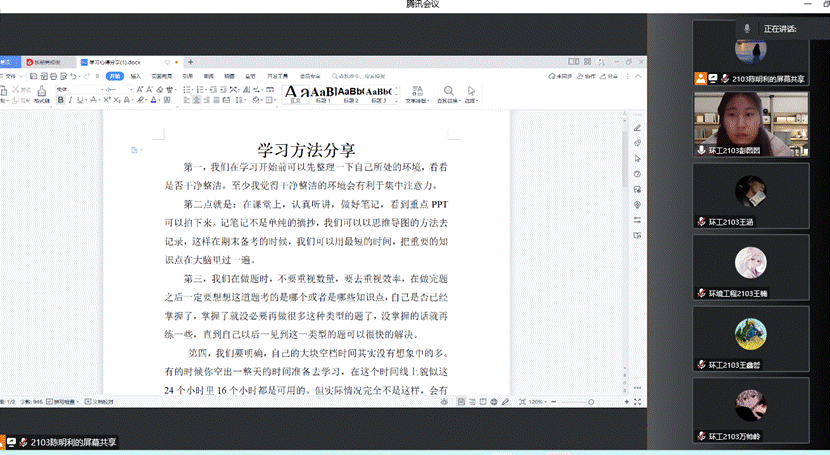This screenshot has width=830, height=455.
Task: Click the Format Painter brush icon
Action: [42, 92]
